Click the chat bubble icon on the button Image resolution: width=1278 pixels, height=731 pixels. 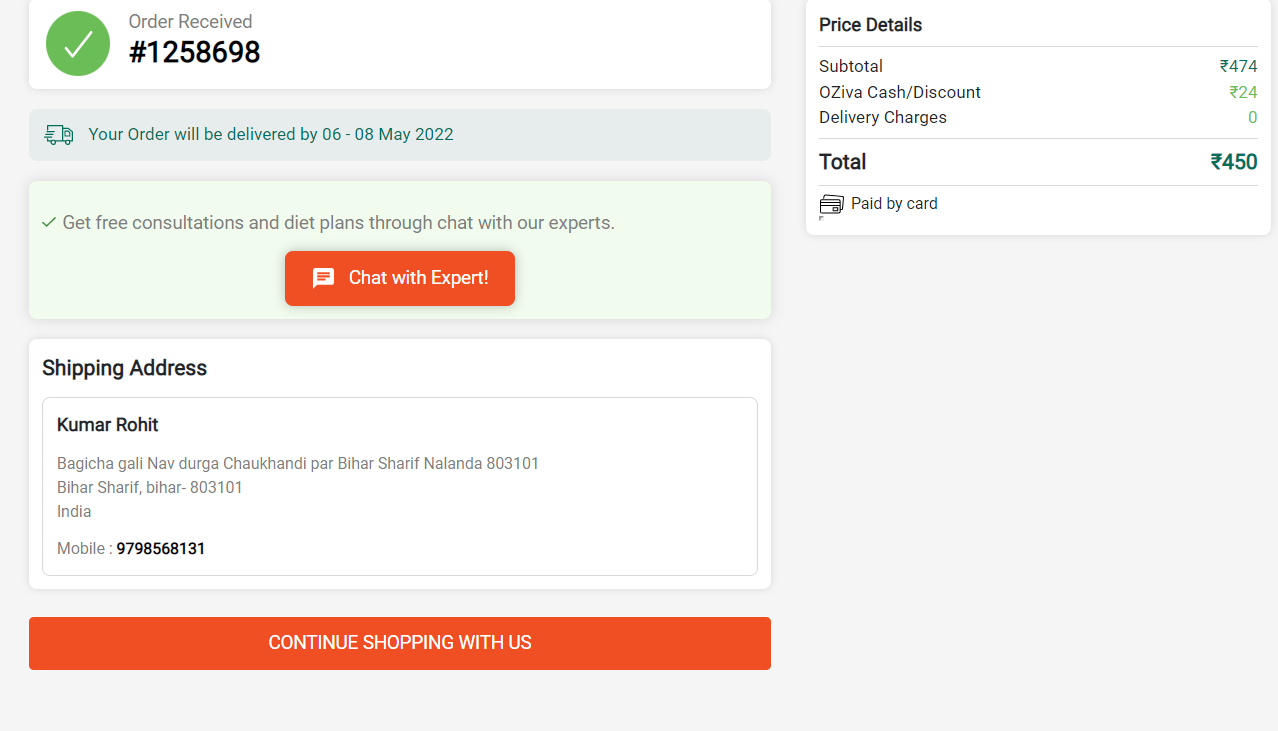tap(323, 278)
